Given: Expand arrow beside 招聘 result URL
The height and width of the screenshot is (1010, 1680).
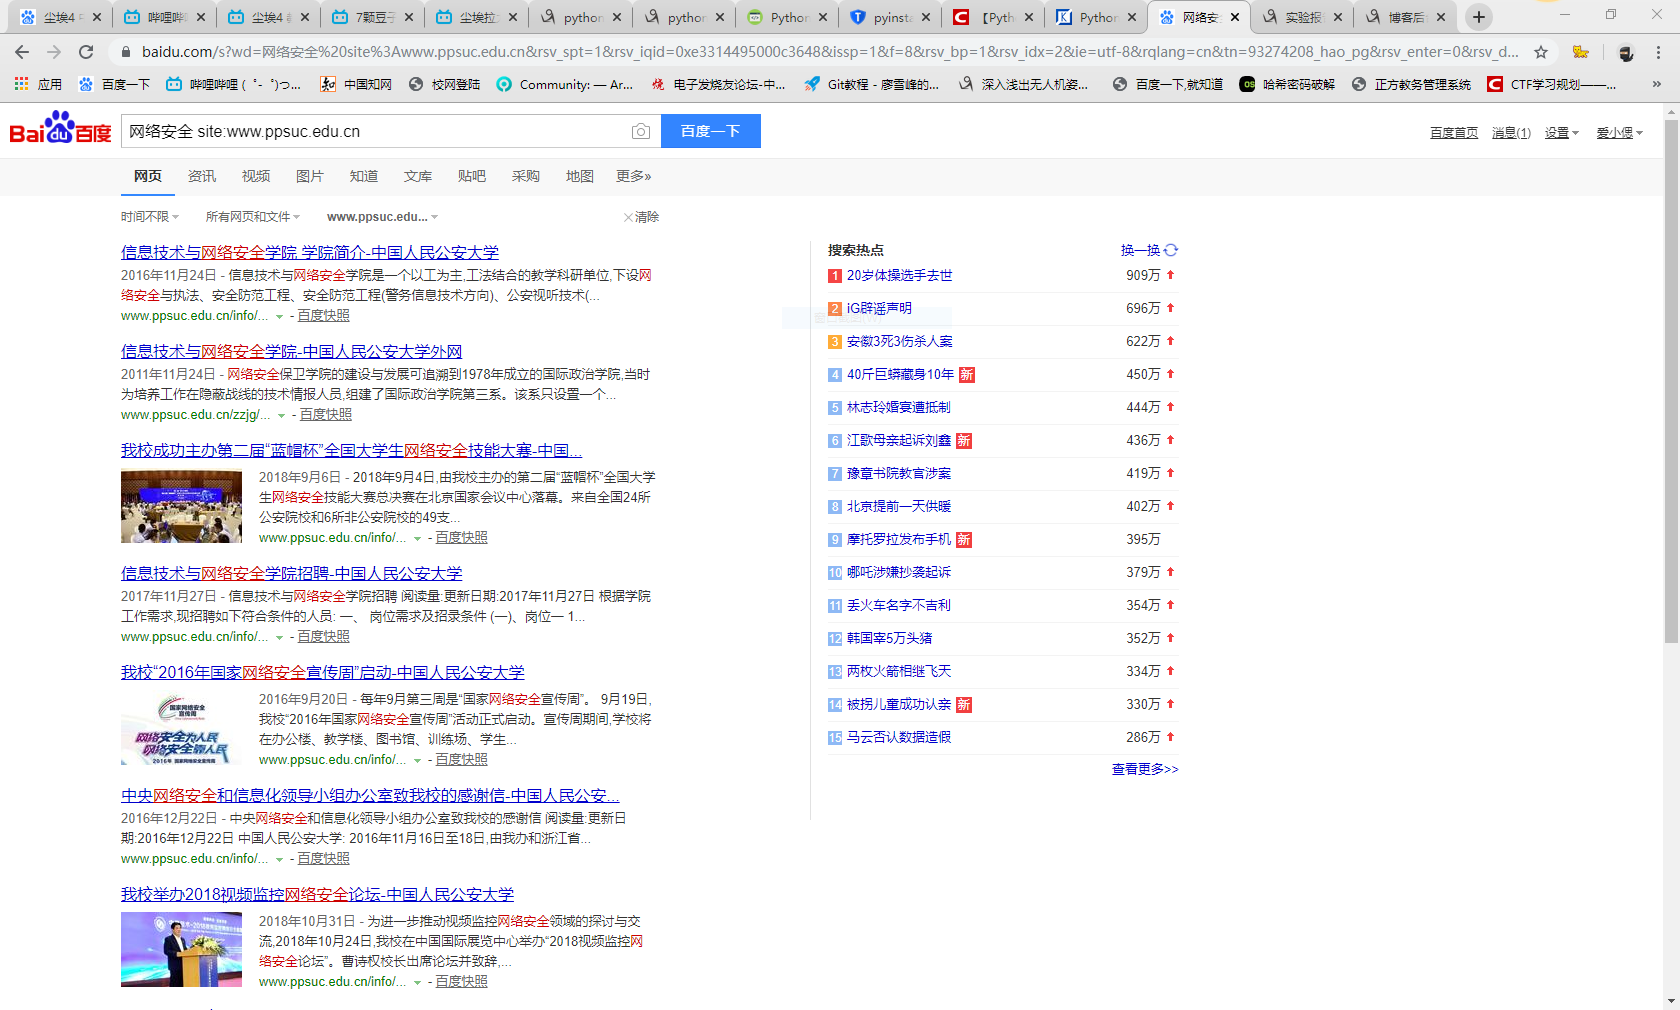Looking at the screenshot, I should tap(279, 638).
